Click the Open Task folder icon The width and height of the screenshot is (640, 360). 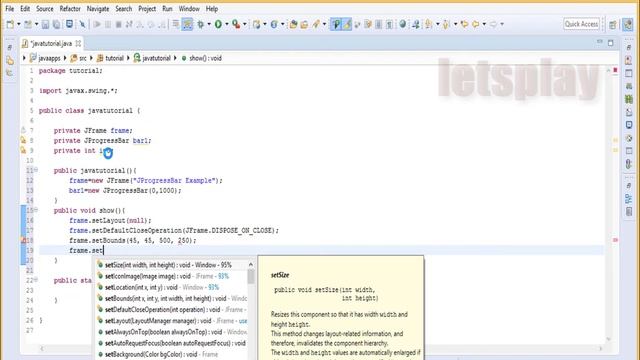[x=304, y=24]
